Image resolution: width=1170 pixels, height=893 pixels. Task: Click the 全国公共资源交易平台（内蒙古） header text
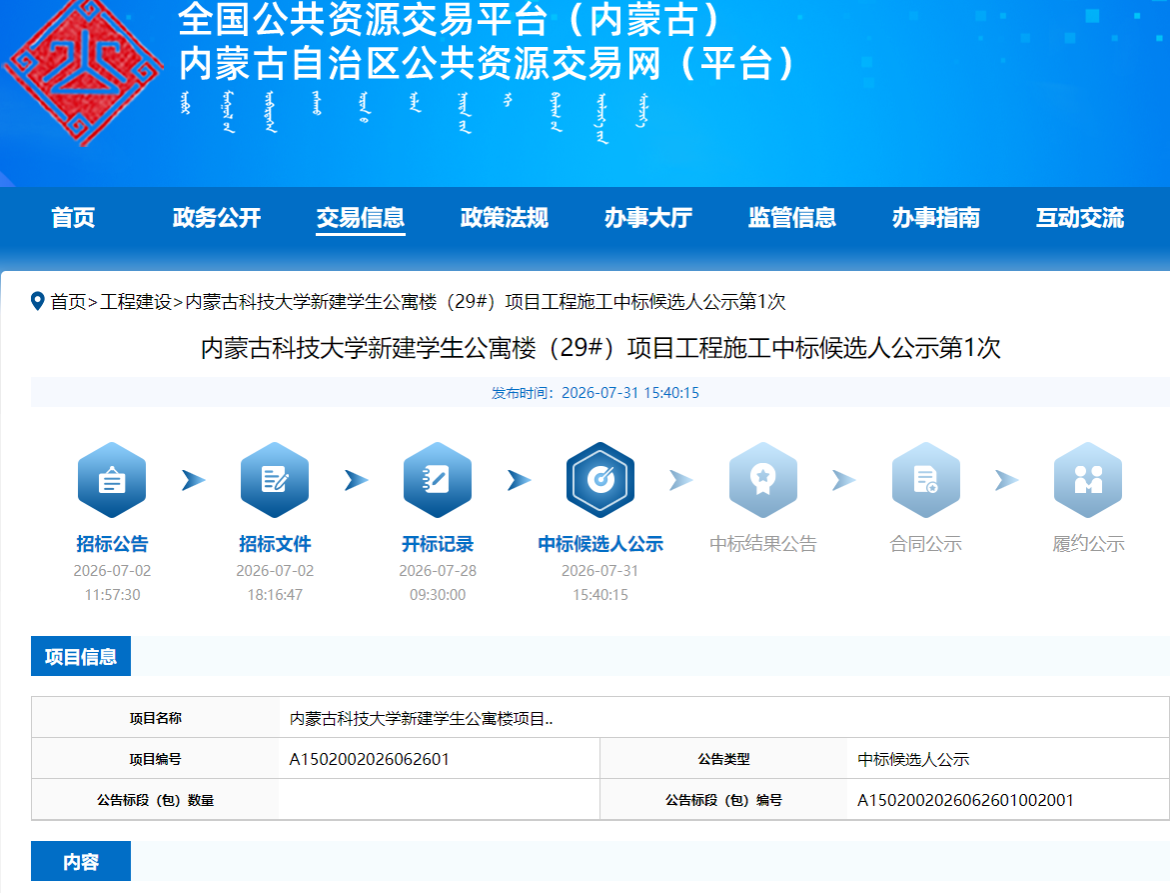[450, 19]
